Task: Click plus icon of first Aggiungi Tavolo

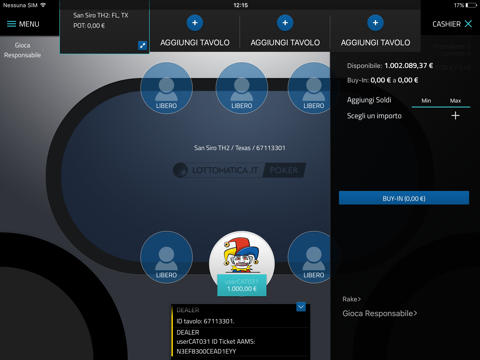Action: pos(195,23)
